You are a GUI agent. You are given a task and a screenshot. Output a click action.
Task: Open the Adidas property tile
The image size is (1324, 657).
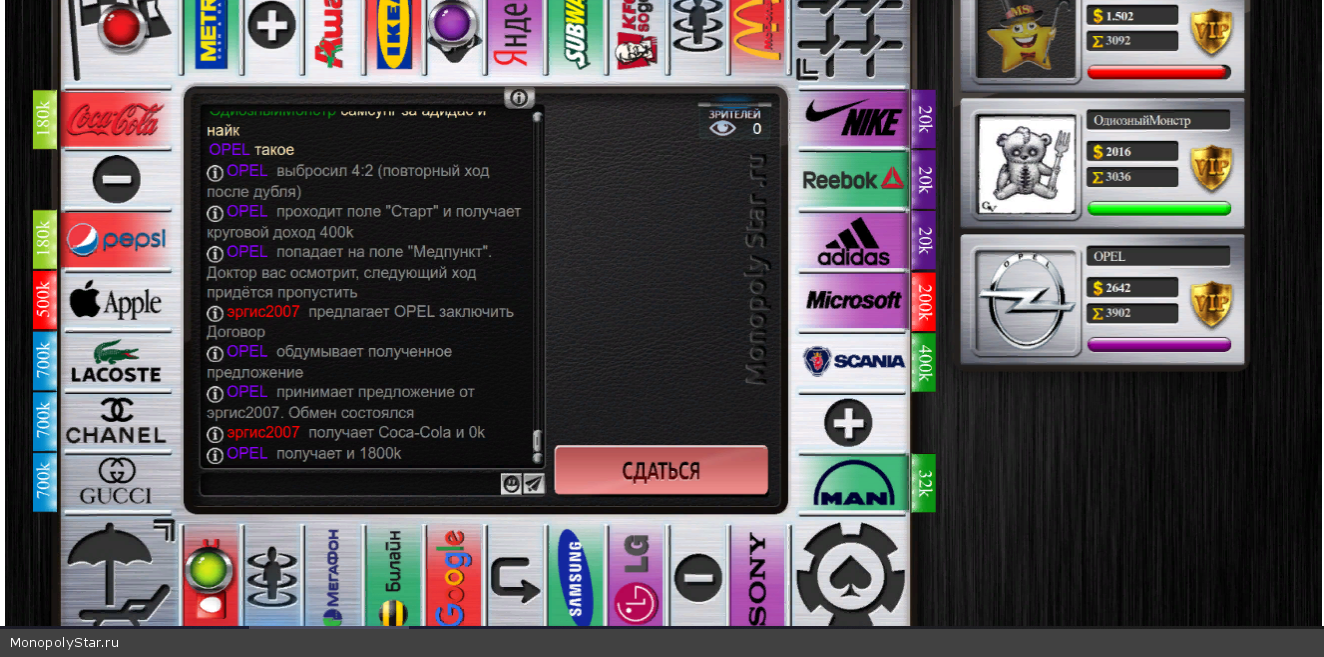coord(853,241)
